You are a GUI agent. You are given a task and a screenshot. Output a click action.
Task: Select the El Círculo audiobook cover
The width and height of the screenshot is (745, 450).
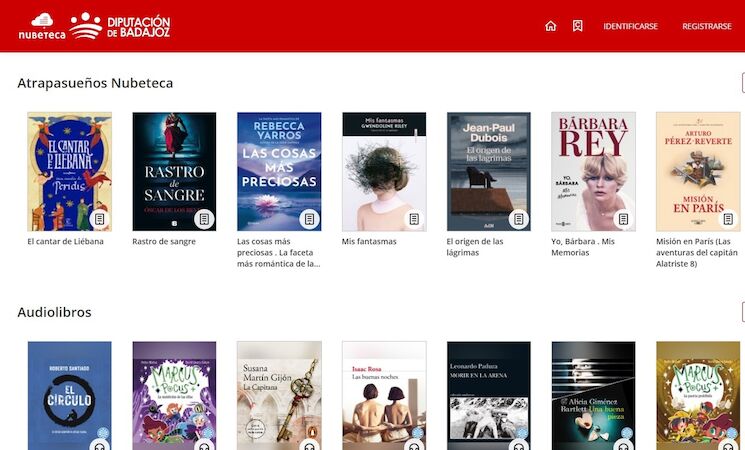tap(69, 395)
